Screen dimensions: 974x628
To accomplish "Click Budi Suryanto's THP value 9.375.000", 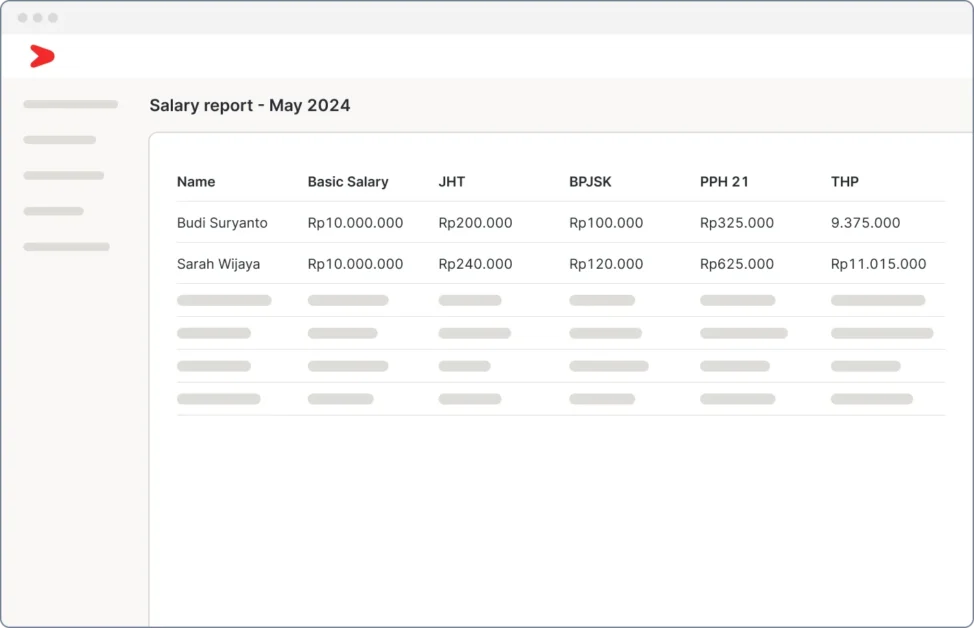I will 865,223.
